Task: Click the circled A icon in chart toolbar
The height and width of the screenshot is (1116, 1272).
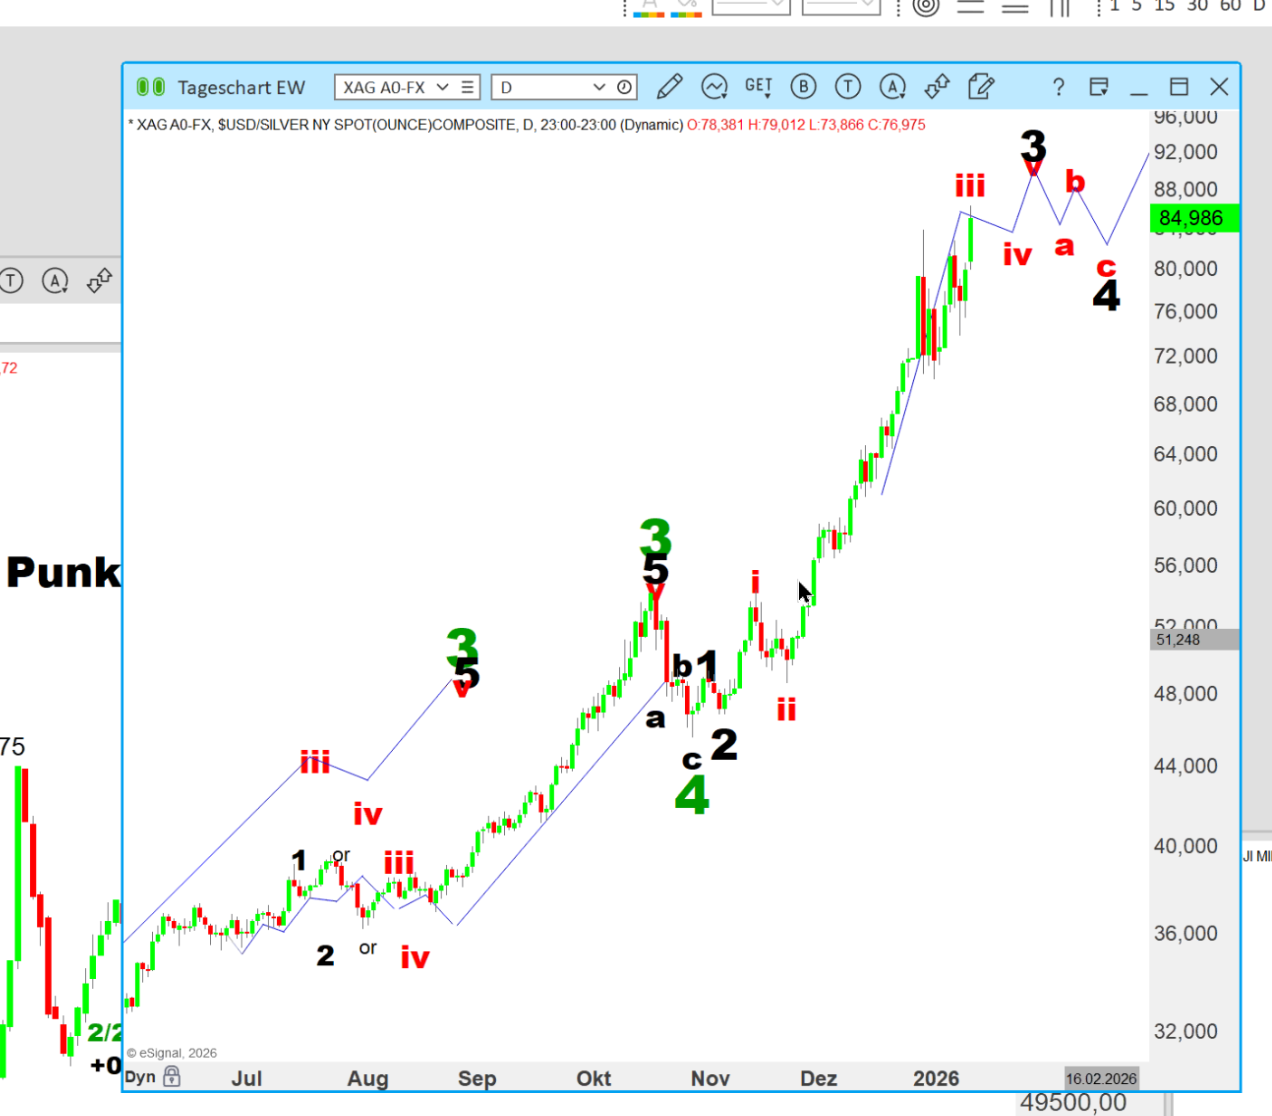Action: click(x=892, y=87)
